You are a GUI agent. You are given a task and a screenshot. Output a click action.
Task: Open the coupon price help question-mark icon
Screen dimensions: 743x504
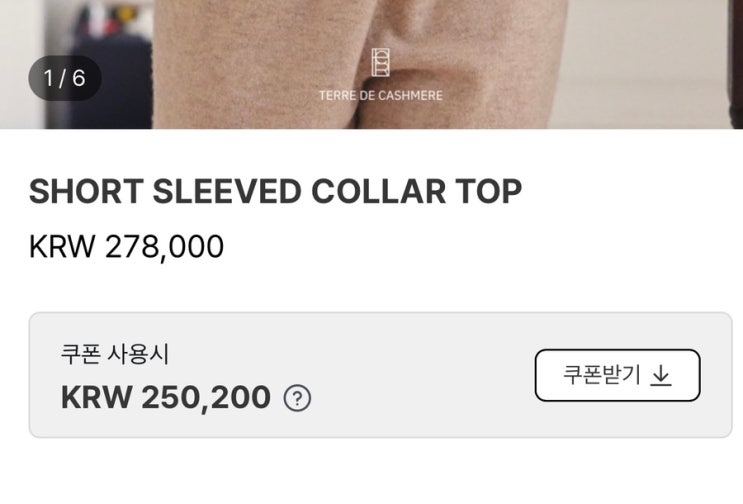tap(297, 398)
